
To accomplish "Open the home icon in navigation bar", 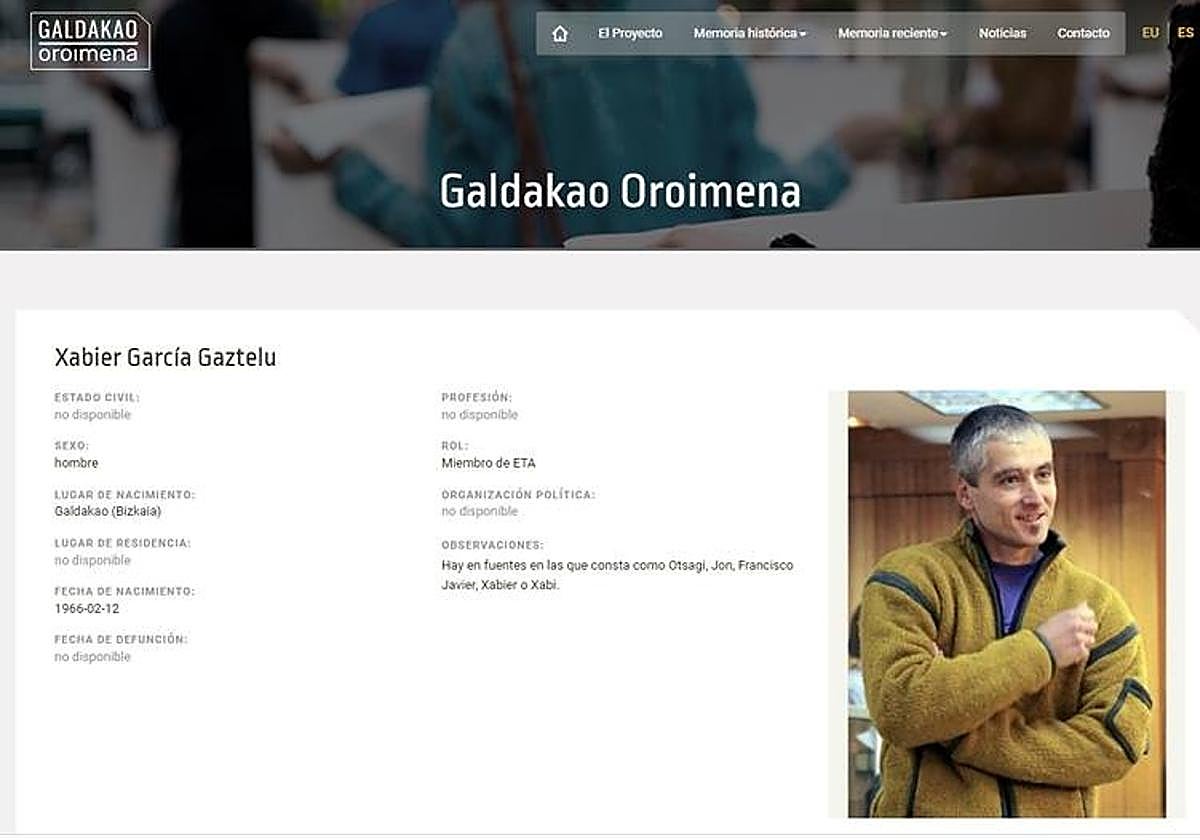I will 560,33.
